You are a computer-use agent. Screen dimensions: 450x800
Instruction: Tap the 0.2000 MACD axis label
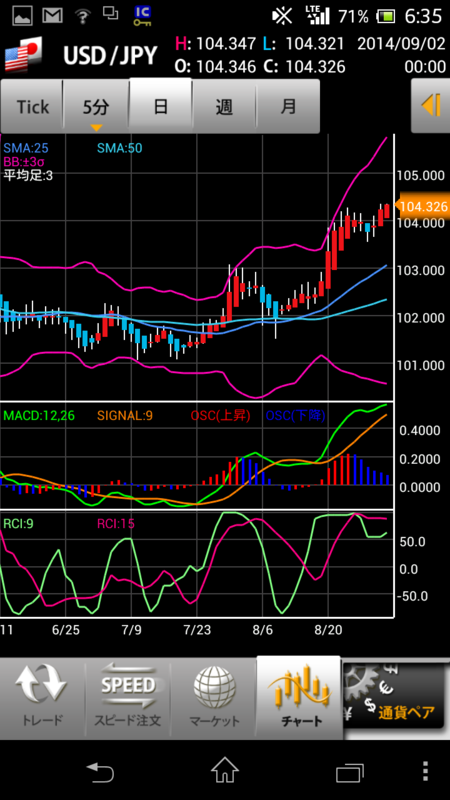coord(420,459)
